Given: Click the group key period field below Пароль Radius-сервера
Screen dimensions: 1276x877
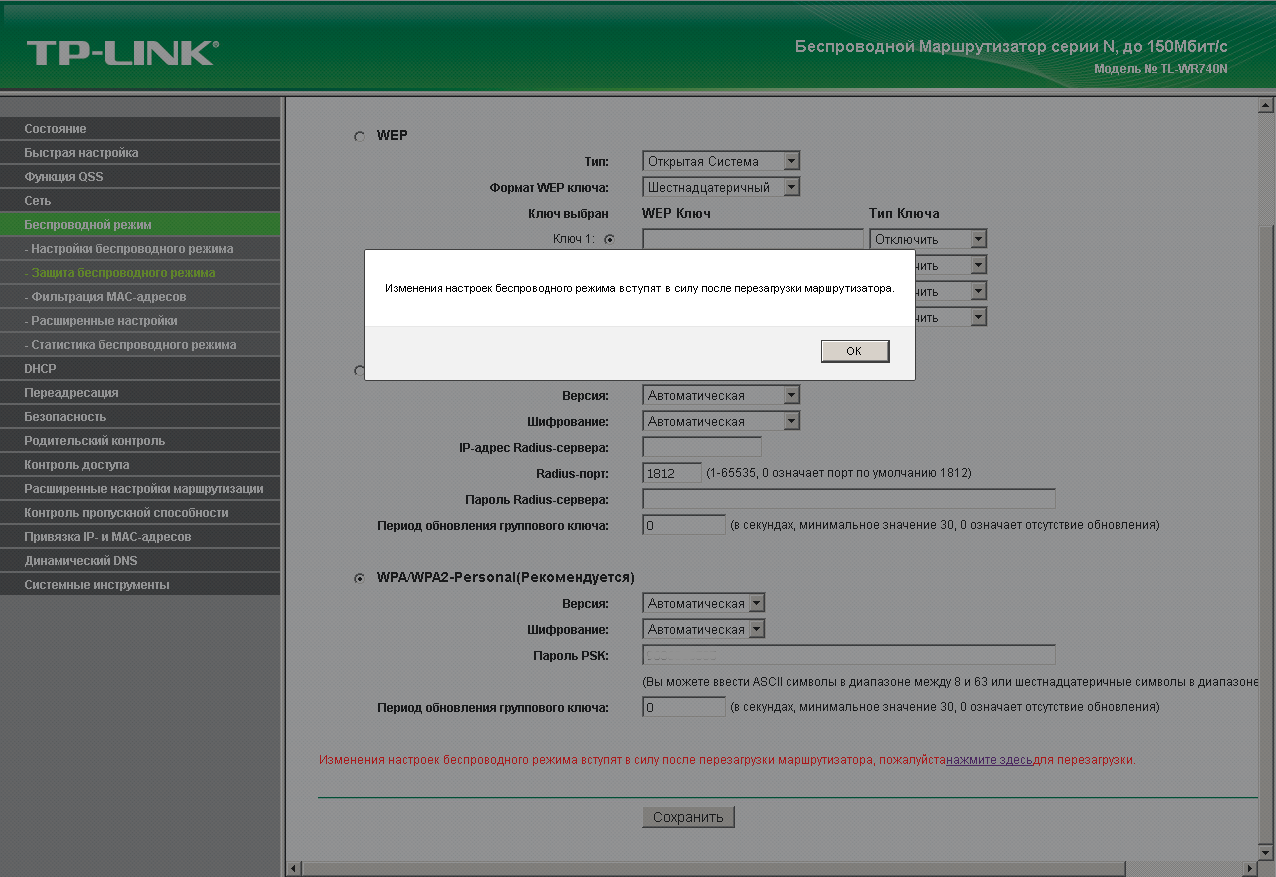Looking at the screenshot, I should tap(684, 525).
